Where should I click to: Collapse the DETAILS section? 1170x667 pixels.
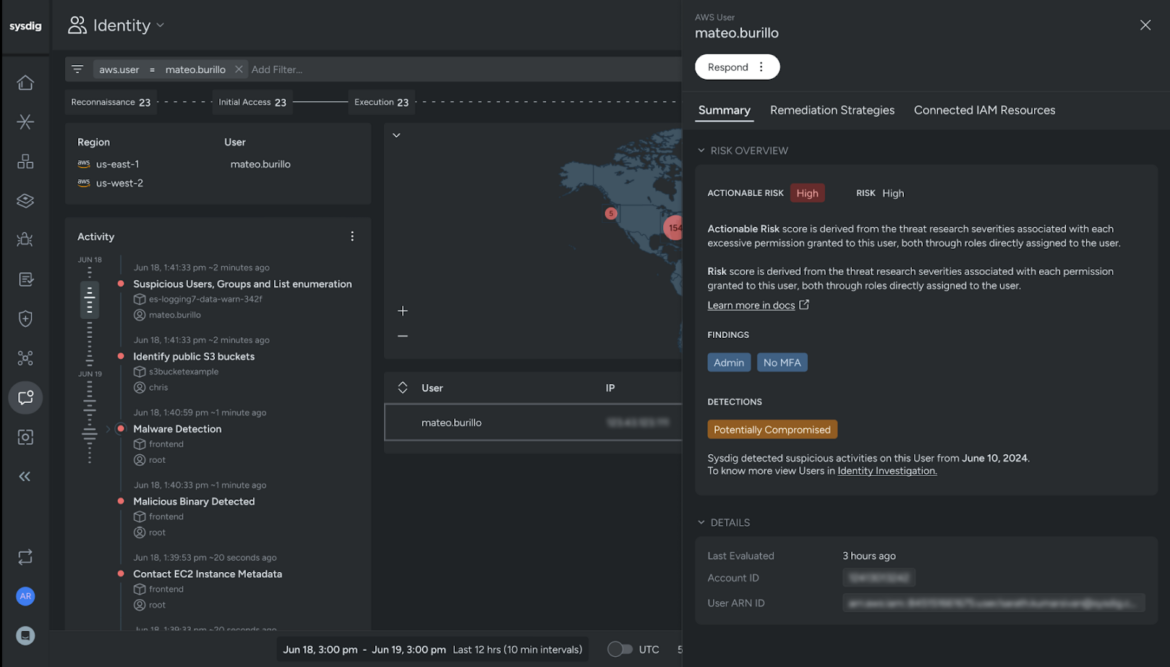699,522
